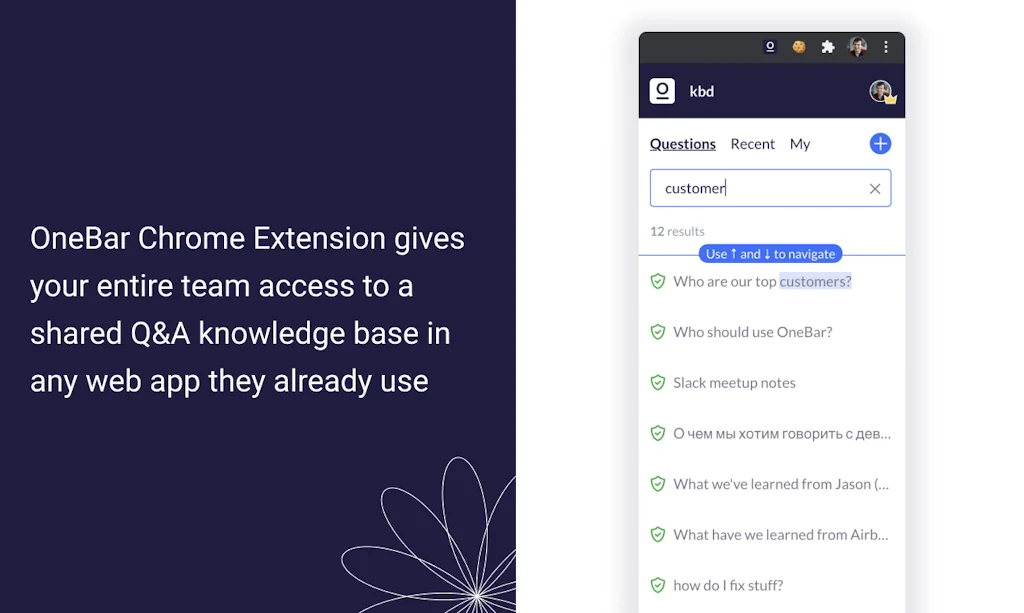Open What we've learned from Jason
This screenshot has height=613, width=1024.
point(781,484)
